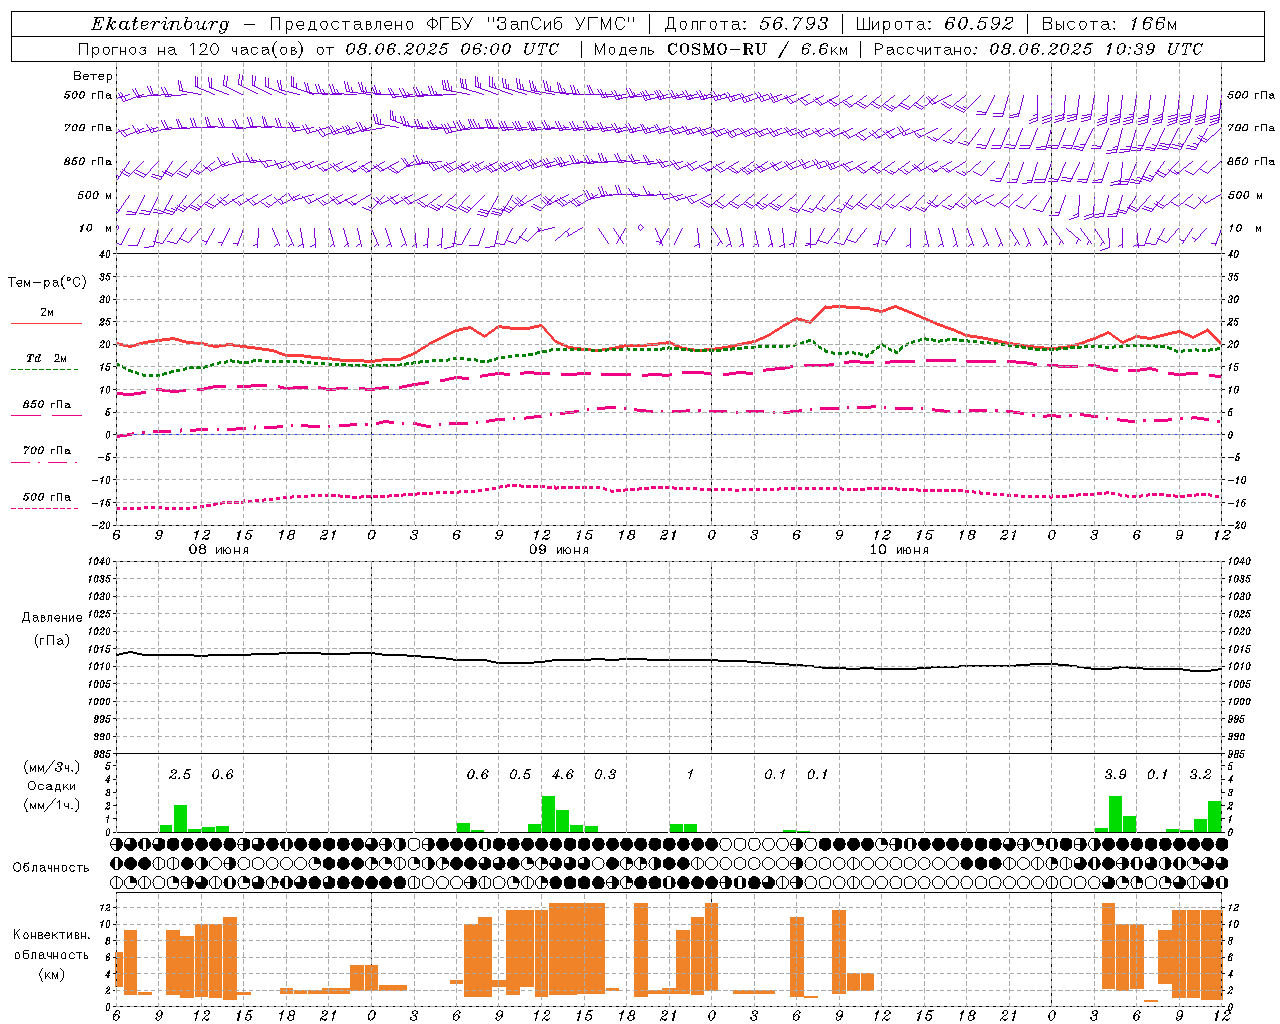The width and height of the screenshot is (1280, 1024).
Task: Click the 3.9 precipitation amount
Action: coord(1115,774)
